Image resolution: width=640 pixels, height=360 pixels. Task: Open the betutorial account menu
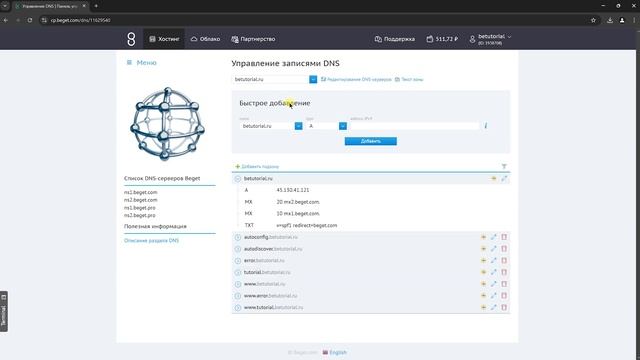491,39
